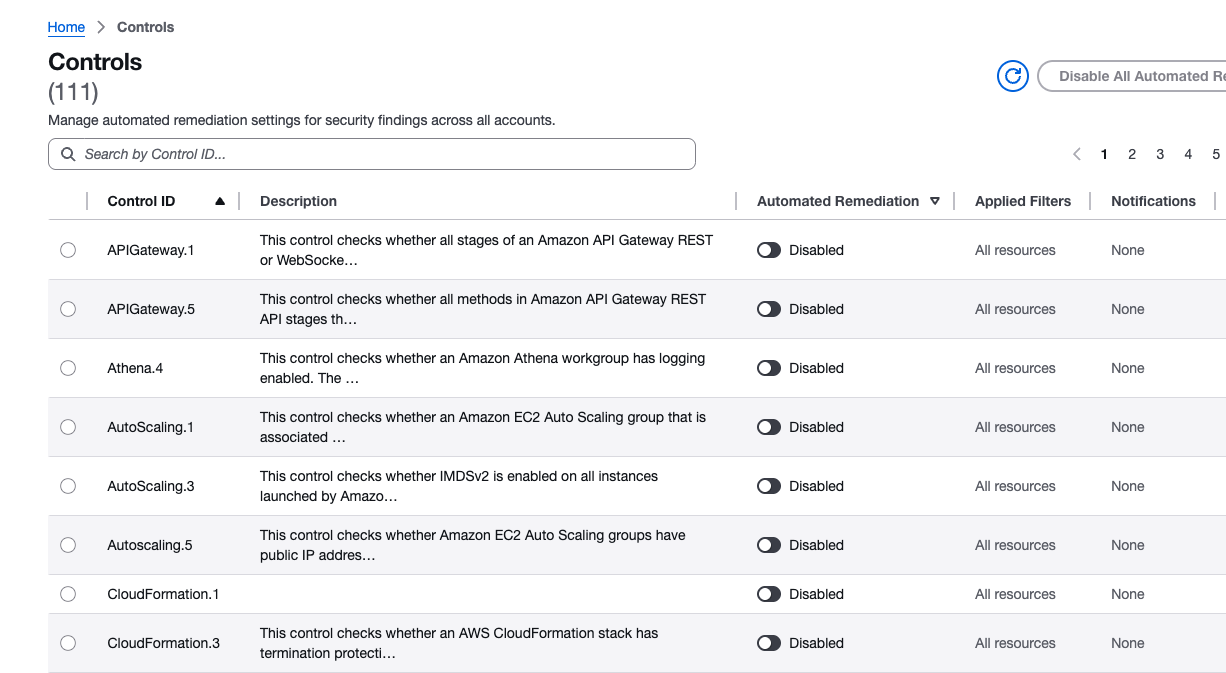Select the AutoScaling.3 radio button

(x=68, y=486)
